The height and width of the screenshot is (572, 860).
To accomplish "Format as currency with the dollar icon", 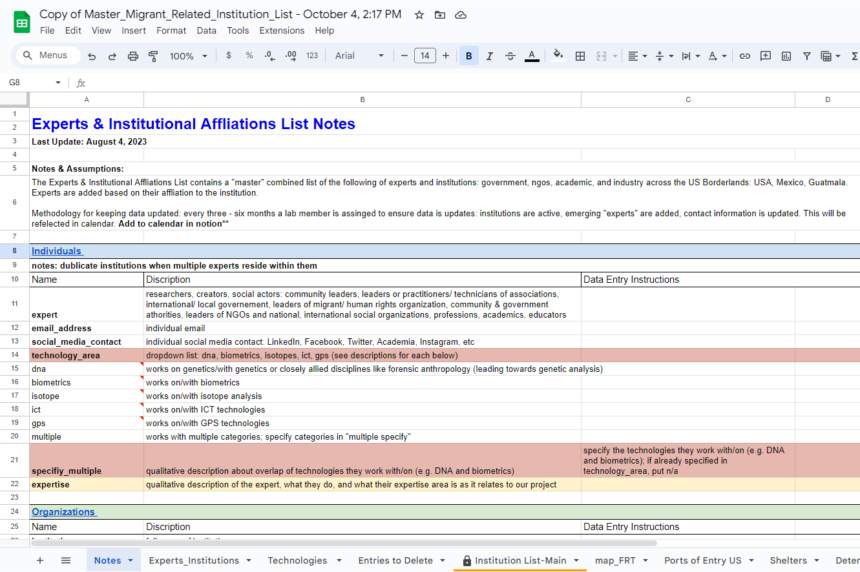I will 228,55.
